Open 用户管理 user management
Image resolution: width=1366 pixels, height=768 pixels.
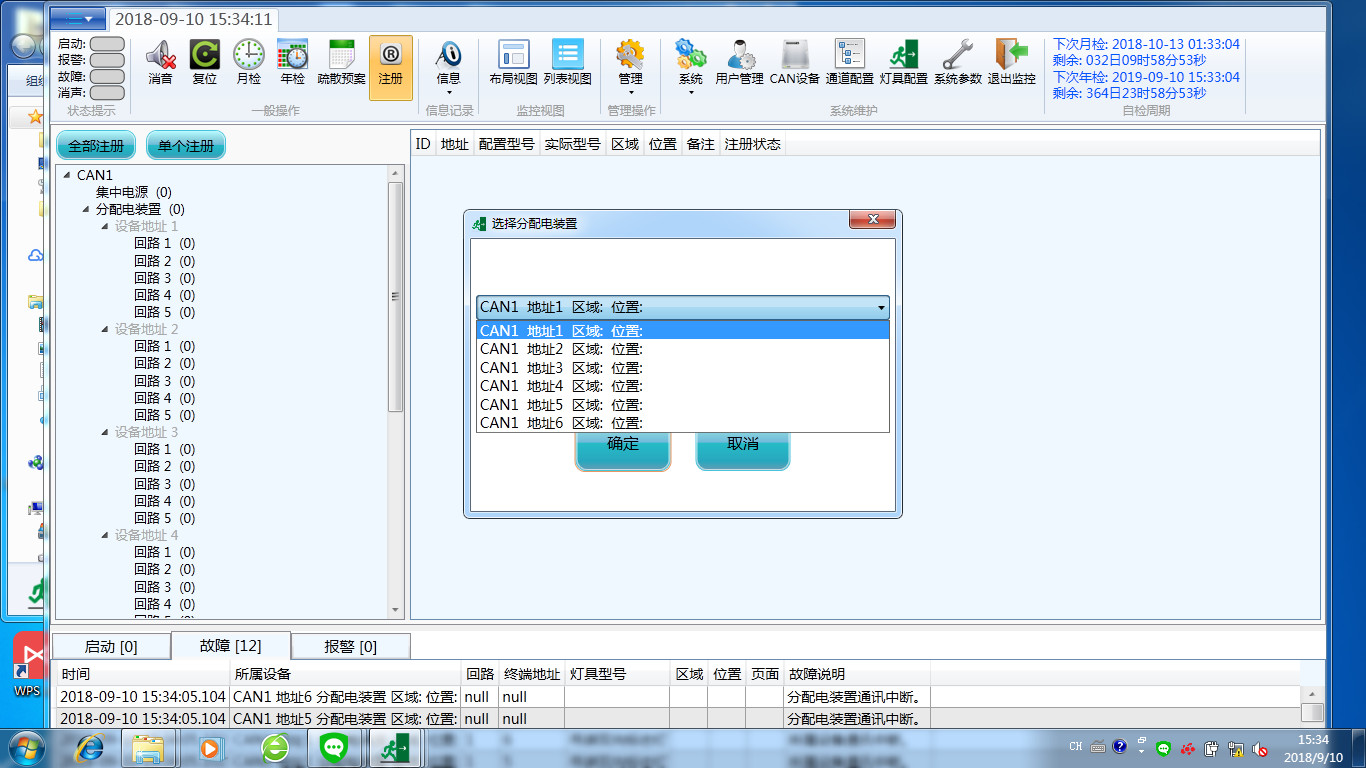[739, 62]
